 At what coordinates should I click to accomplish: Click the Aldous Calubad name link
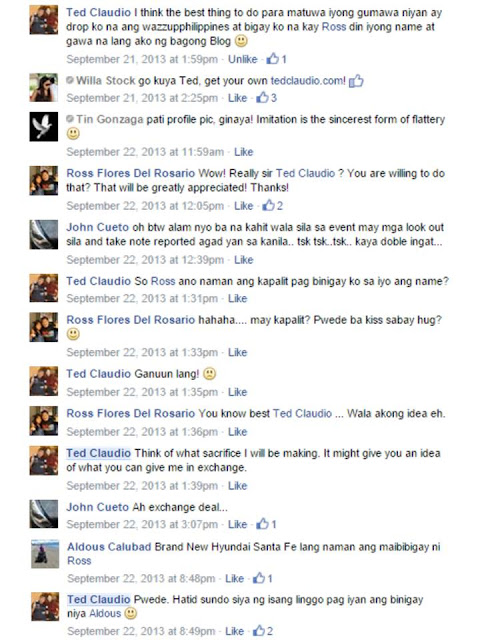pyautogui.click(x=109, y=547)
